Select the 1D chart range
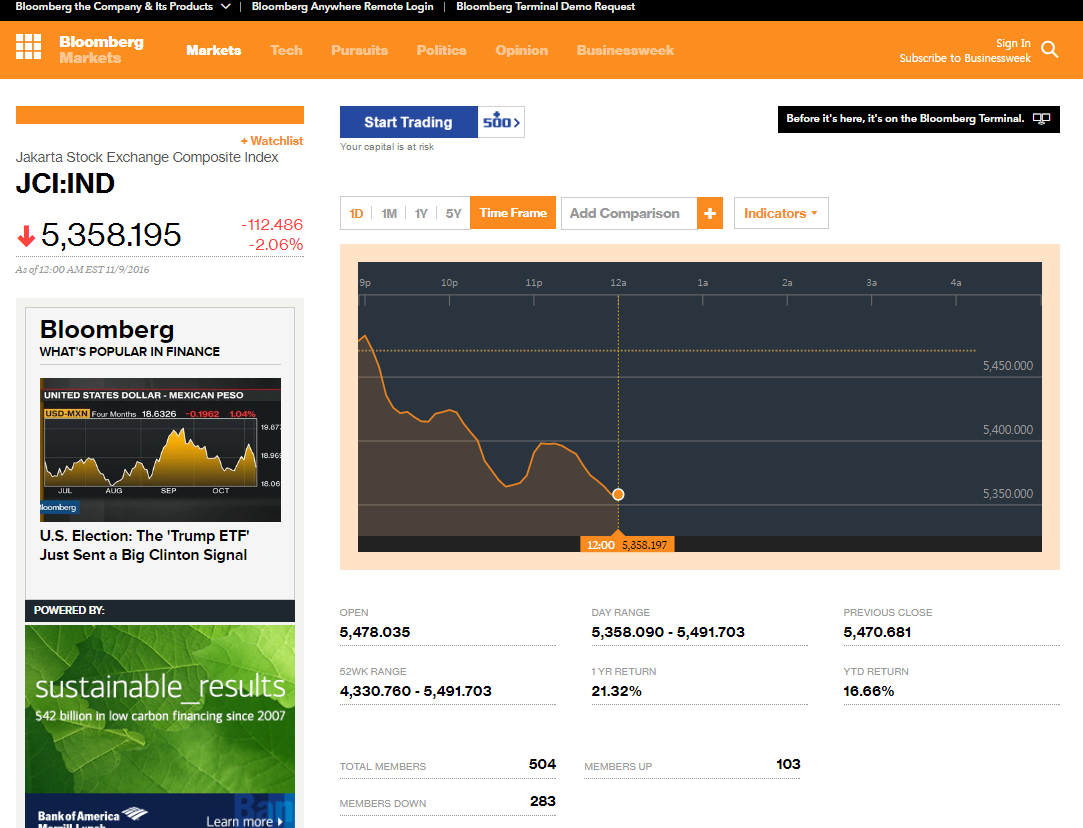1083x828 pixels. (x=356, y=213)
